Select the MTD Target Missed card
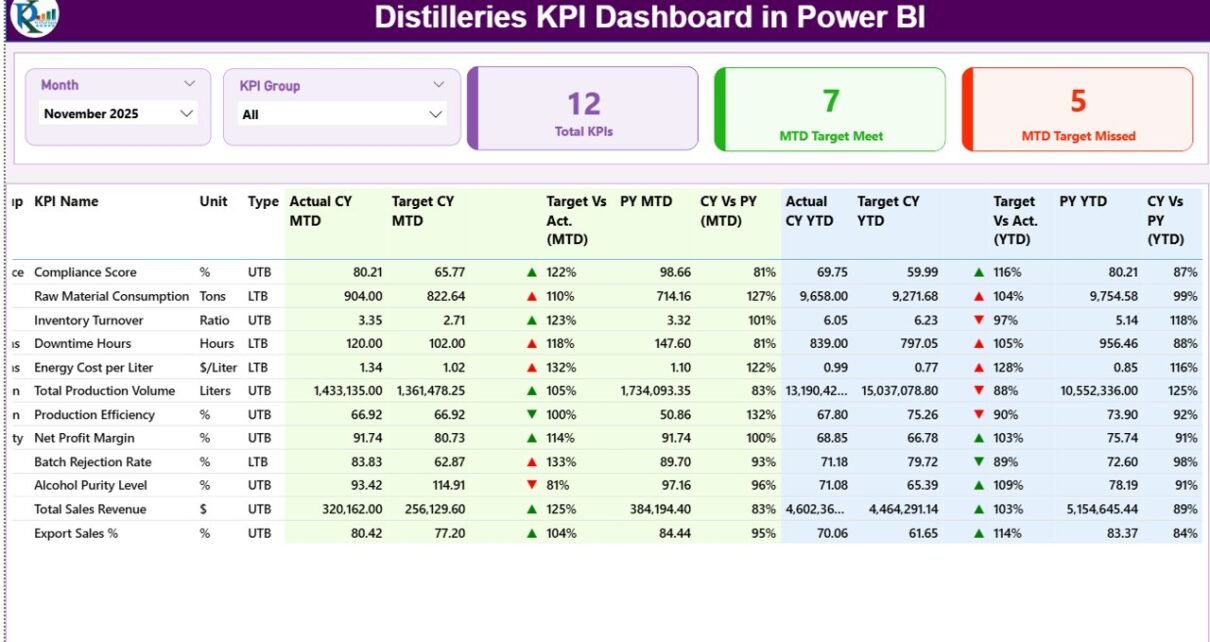The width and height of the screenshot is (1210, 642). (1077, 109)
